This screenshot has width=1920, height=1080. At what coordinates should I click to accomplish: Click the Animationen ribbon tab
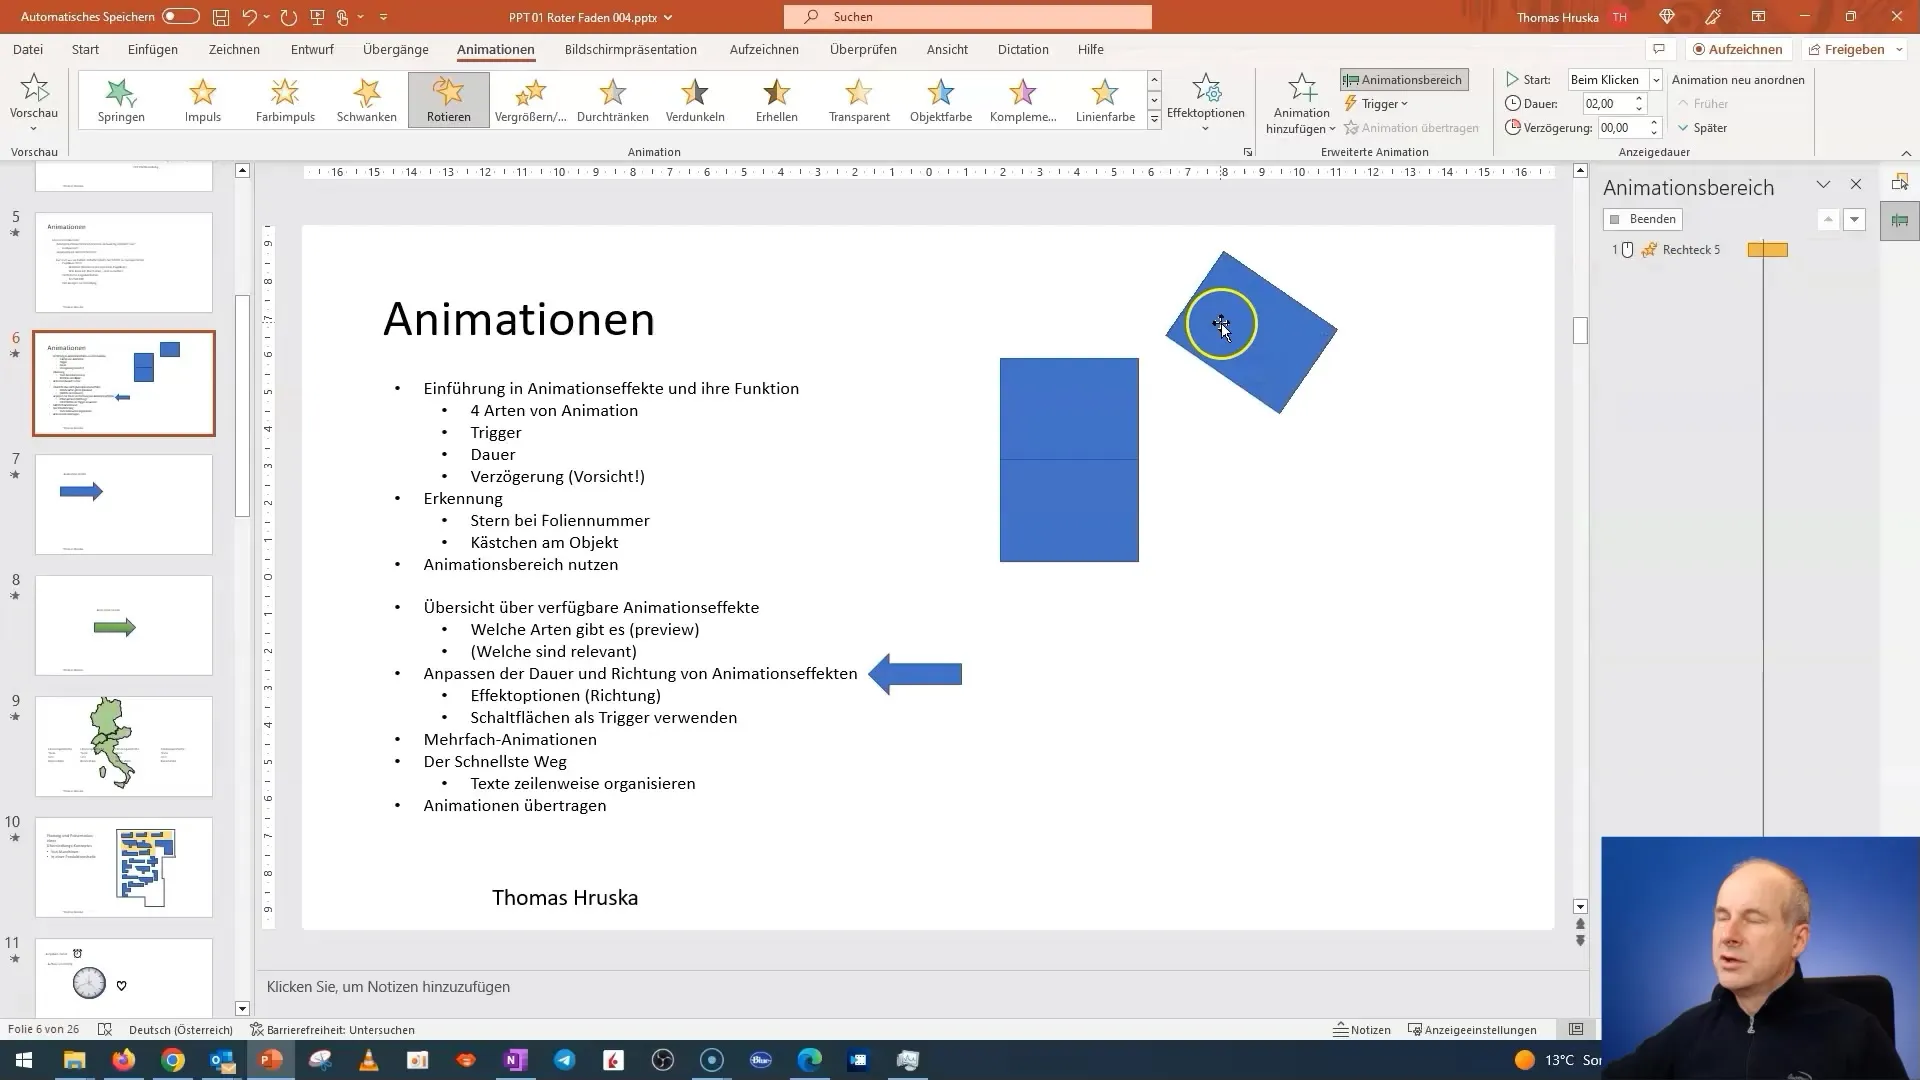(x=496, y=49)
